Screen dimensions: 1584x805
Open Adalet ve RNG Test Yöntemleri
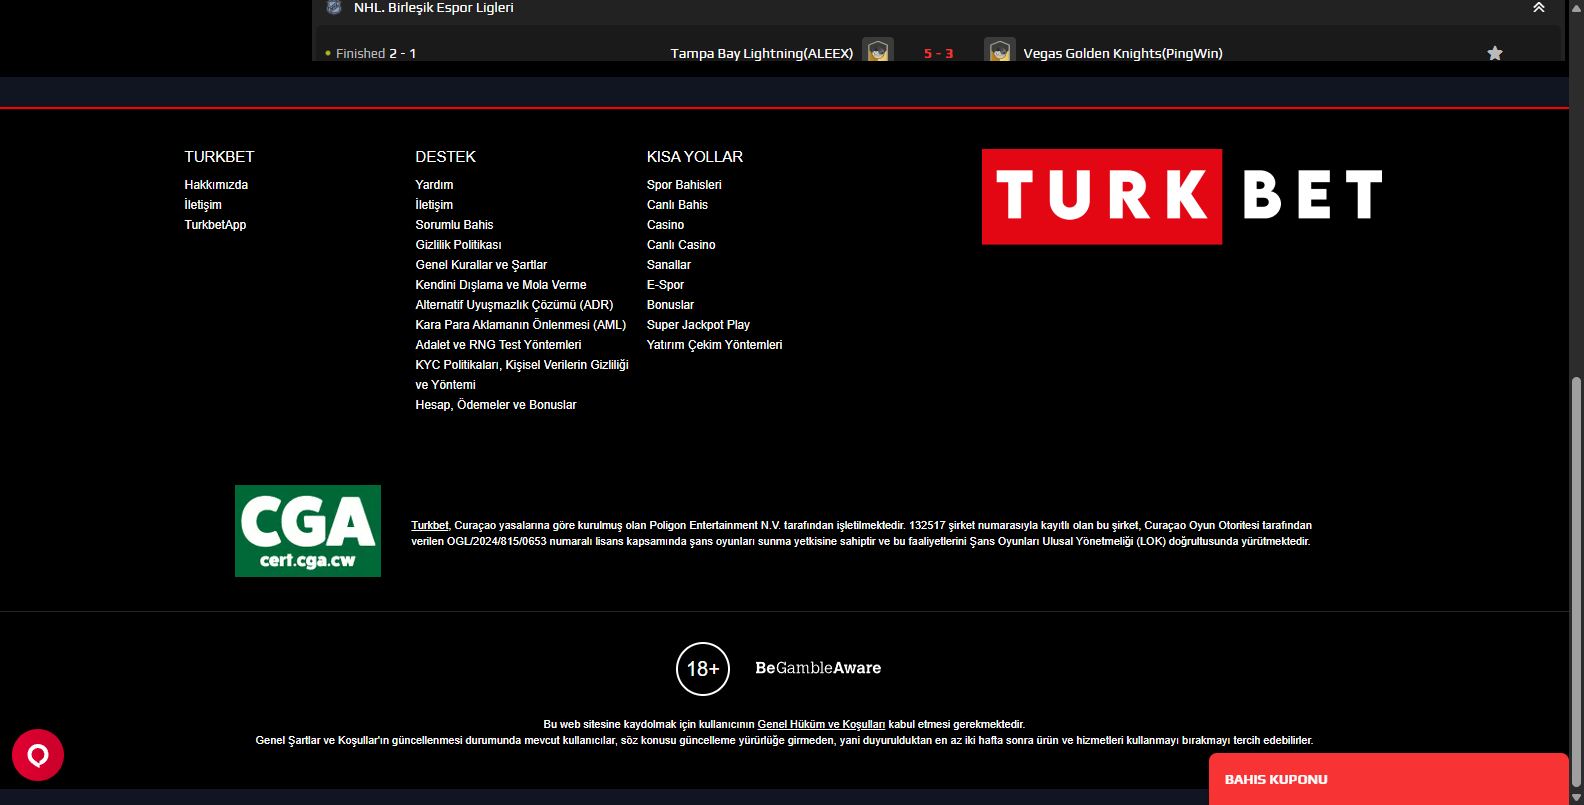pyautogui.click(x=498, y=345)
